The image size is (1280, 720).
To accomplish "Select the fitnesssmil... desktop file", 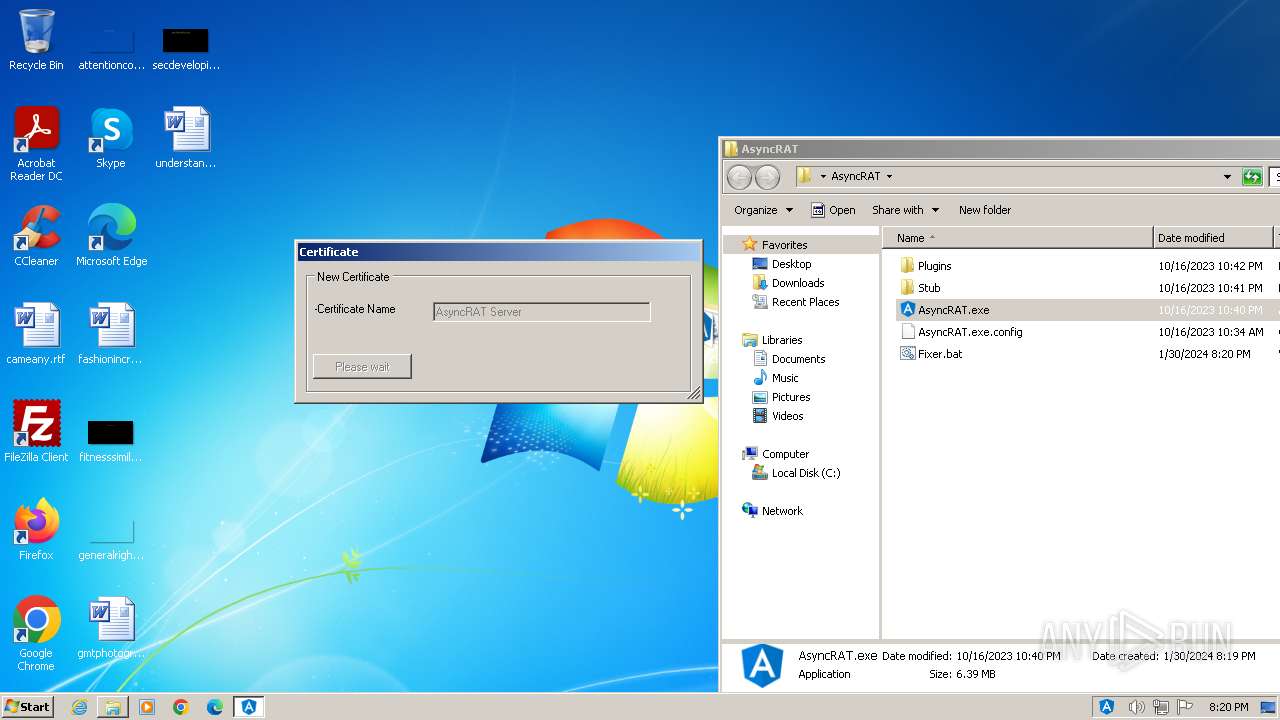I will 110,440.
